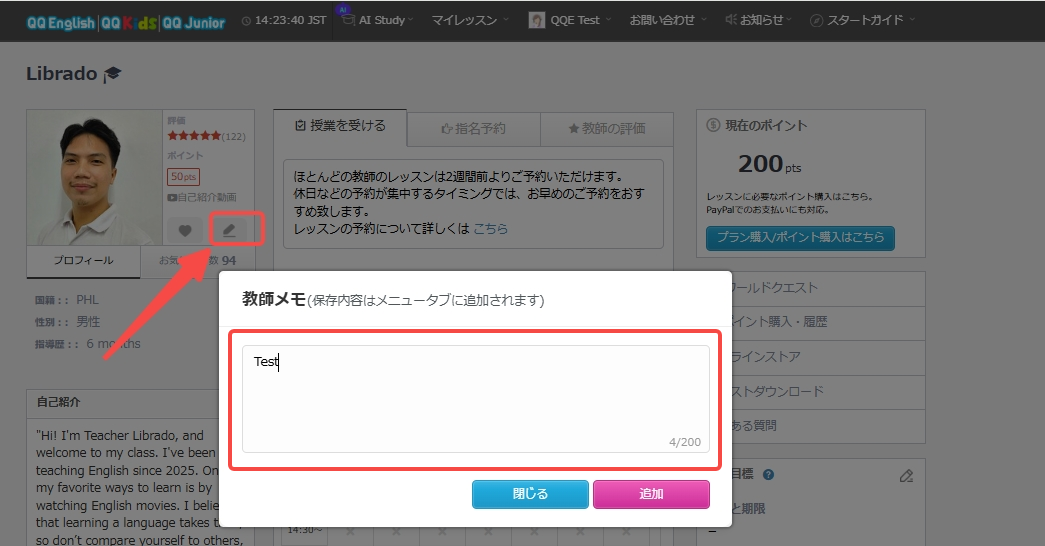Click the 50pts point badge

click(183, 177)
